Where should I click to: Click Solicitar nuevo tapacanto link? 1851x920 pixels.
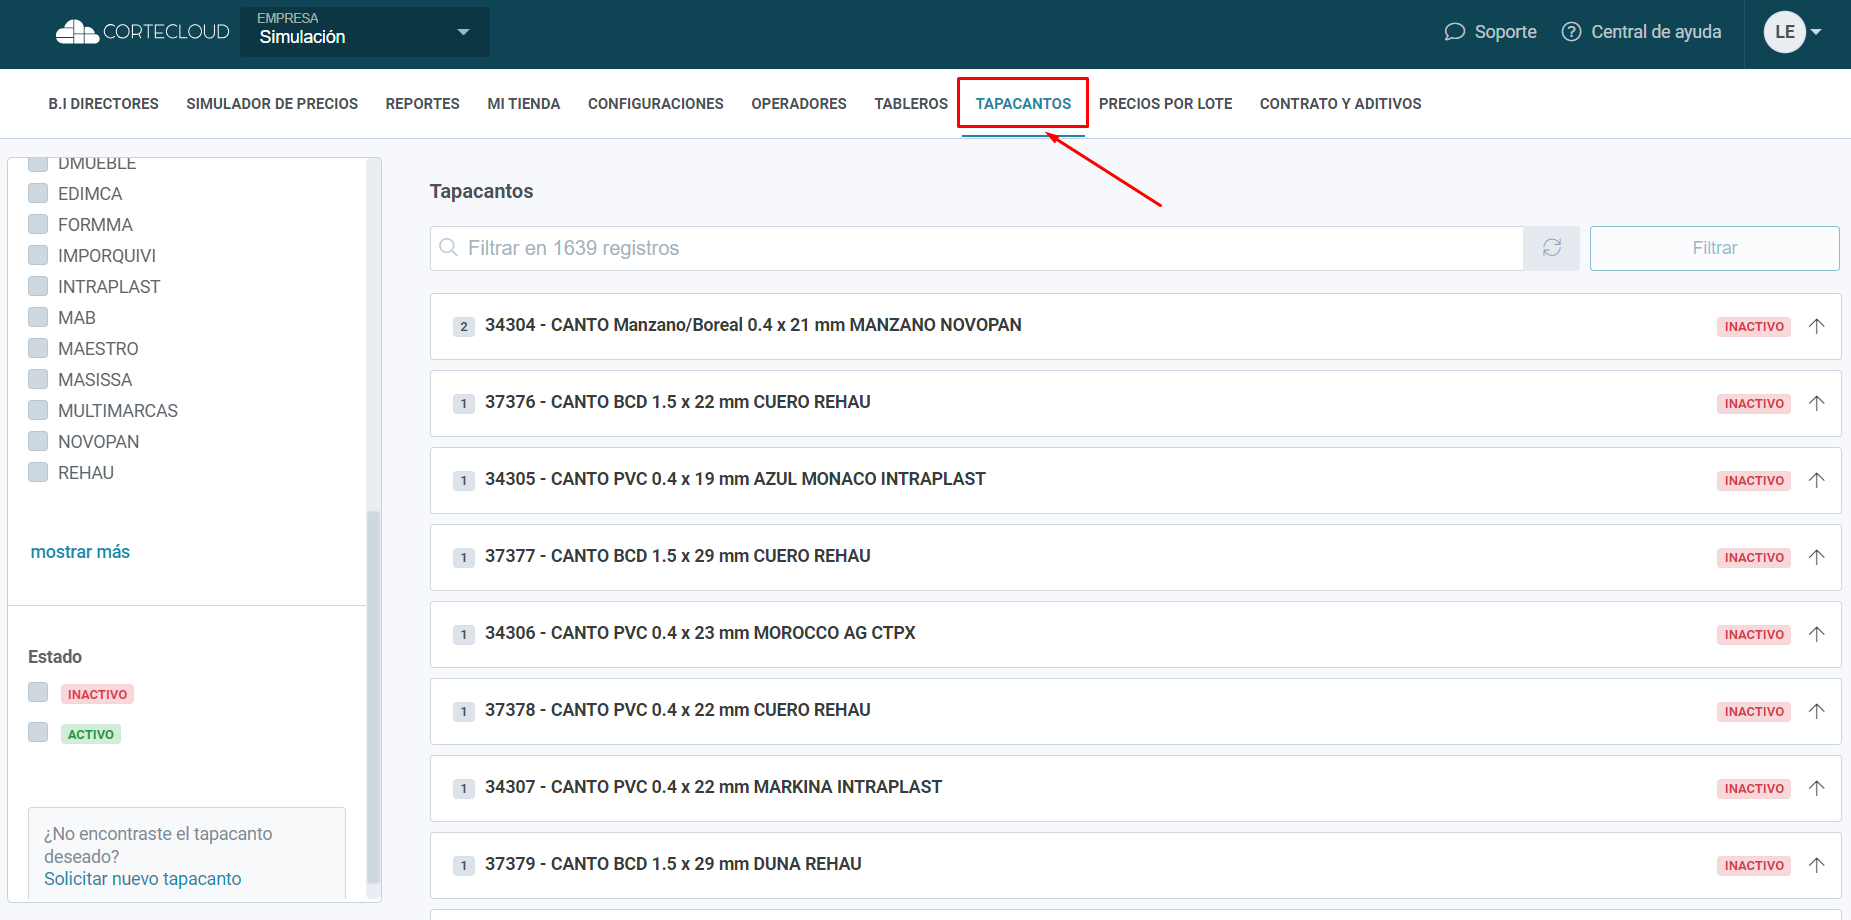coord(142,879)
